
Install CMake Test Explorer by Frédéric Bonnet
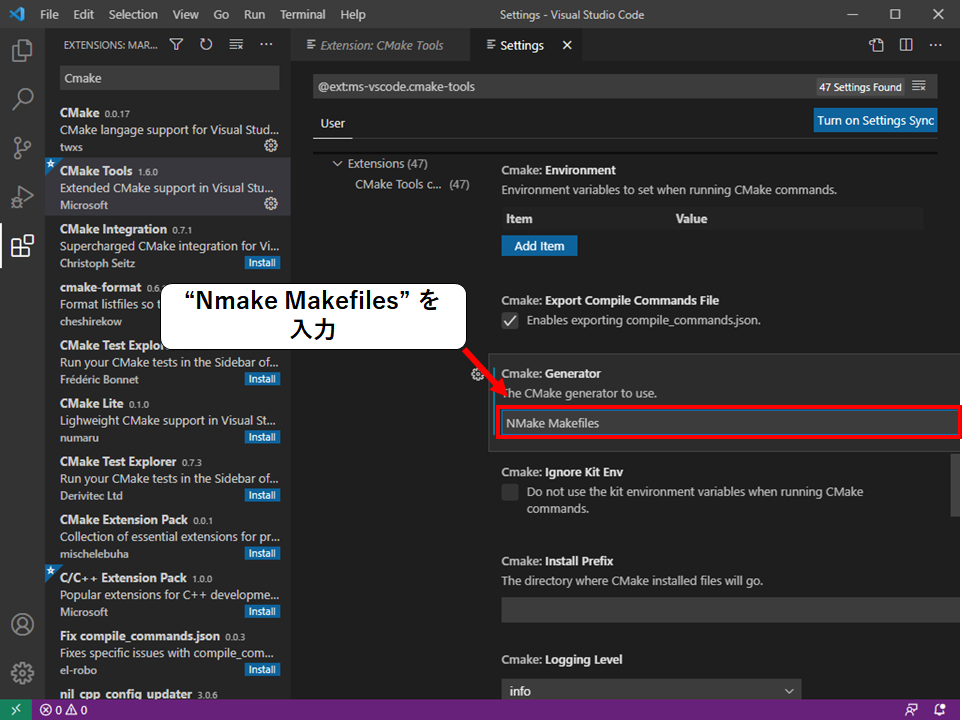click(262, 379)
